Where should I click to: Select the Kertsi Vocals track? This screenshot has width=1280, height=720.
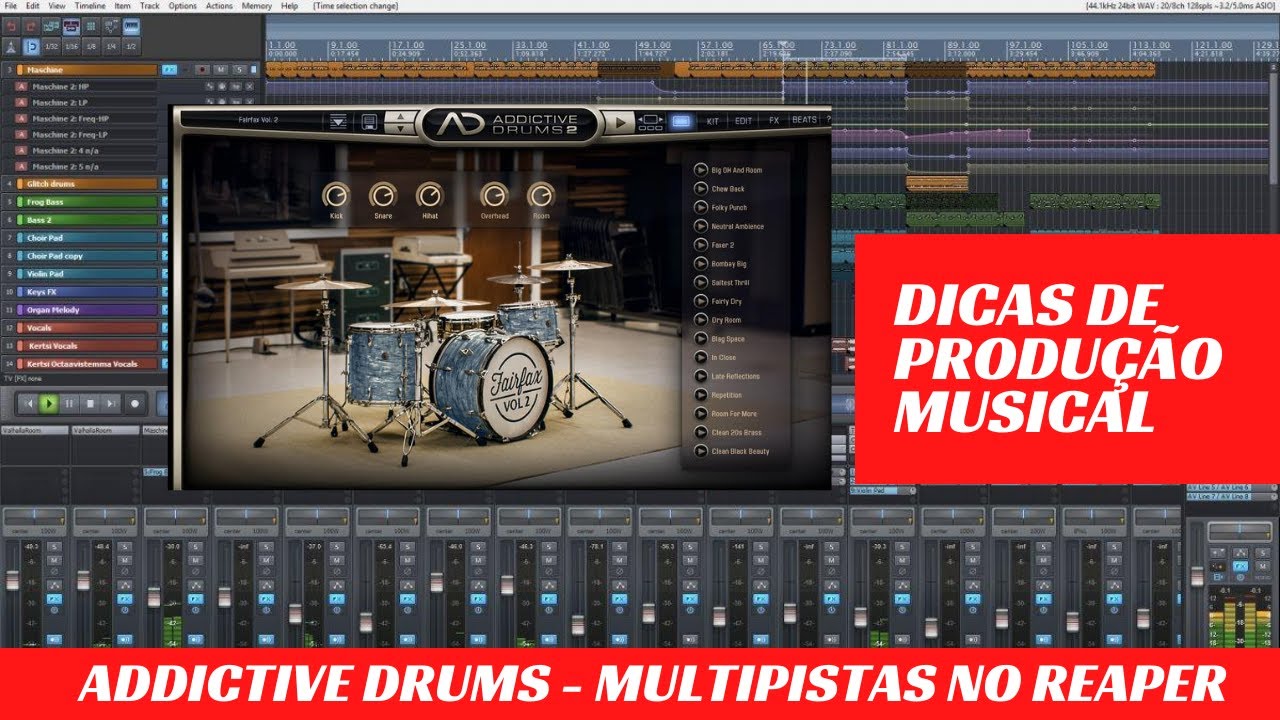coord(86,346)
